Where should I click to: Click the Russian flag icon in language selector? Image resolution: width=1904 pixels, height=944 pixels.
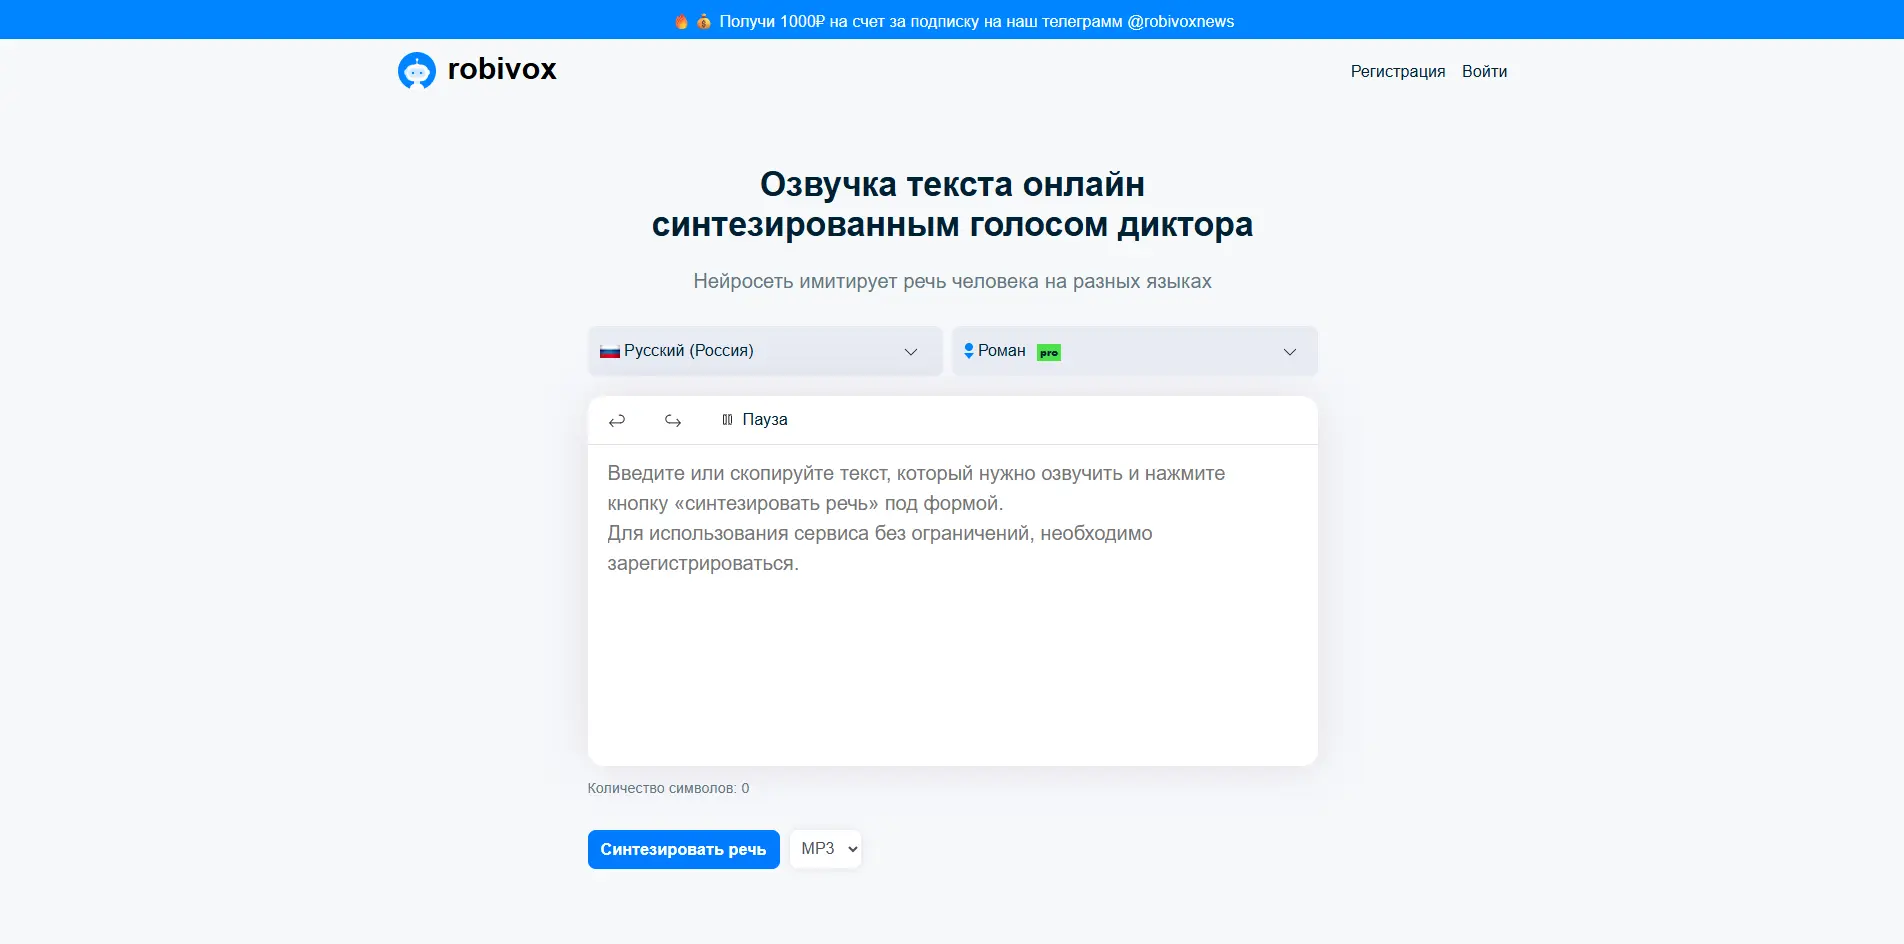coord(609,351)
